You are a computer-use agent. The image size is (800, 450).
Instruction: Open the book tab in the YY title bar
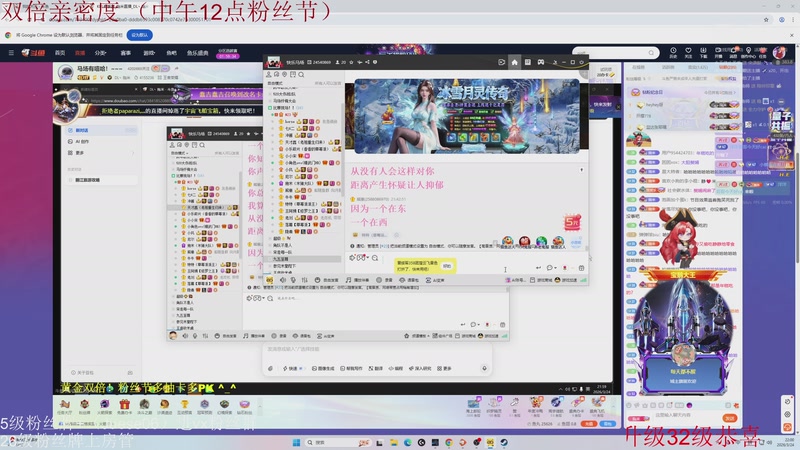click(x=528, y=62)
